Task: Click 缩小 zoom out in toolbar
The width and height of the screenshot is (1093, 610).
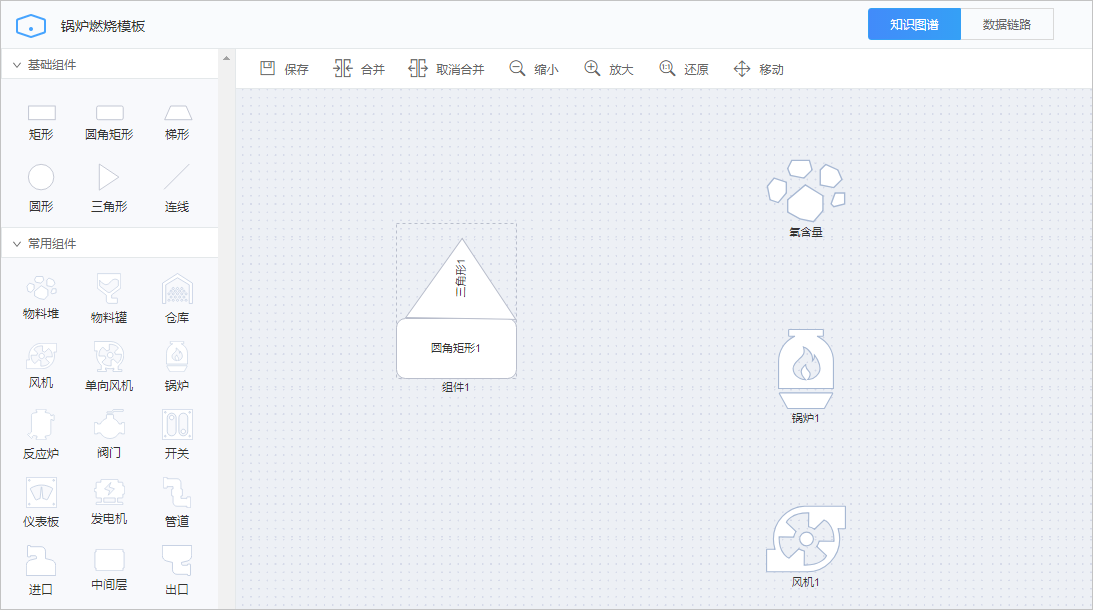Action: 534,69
